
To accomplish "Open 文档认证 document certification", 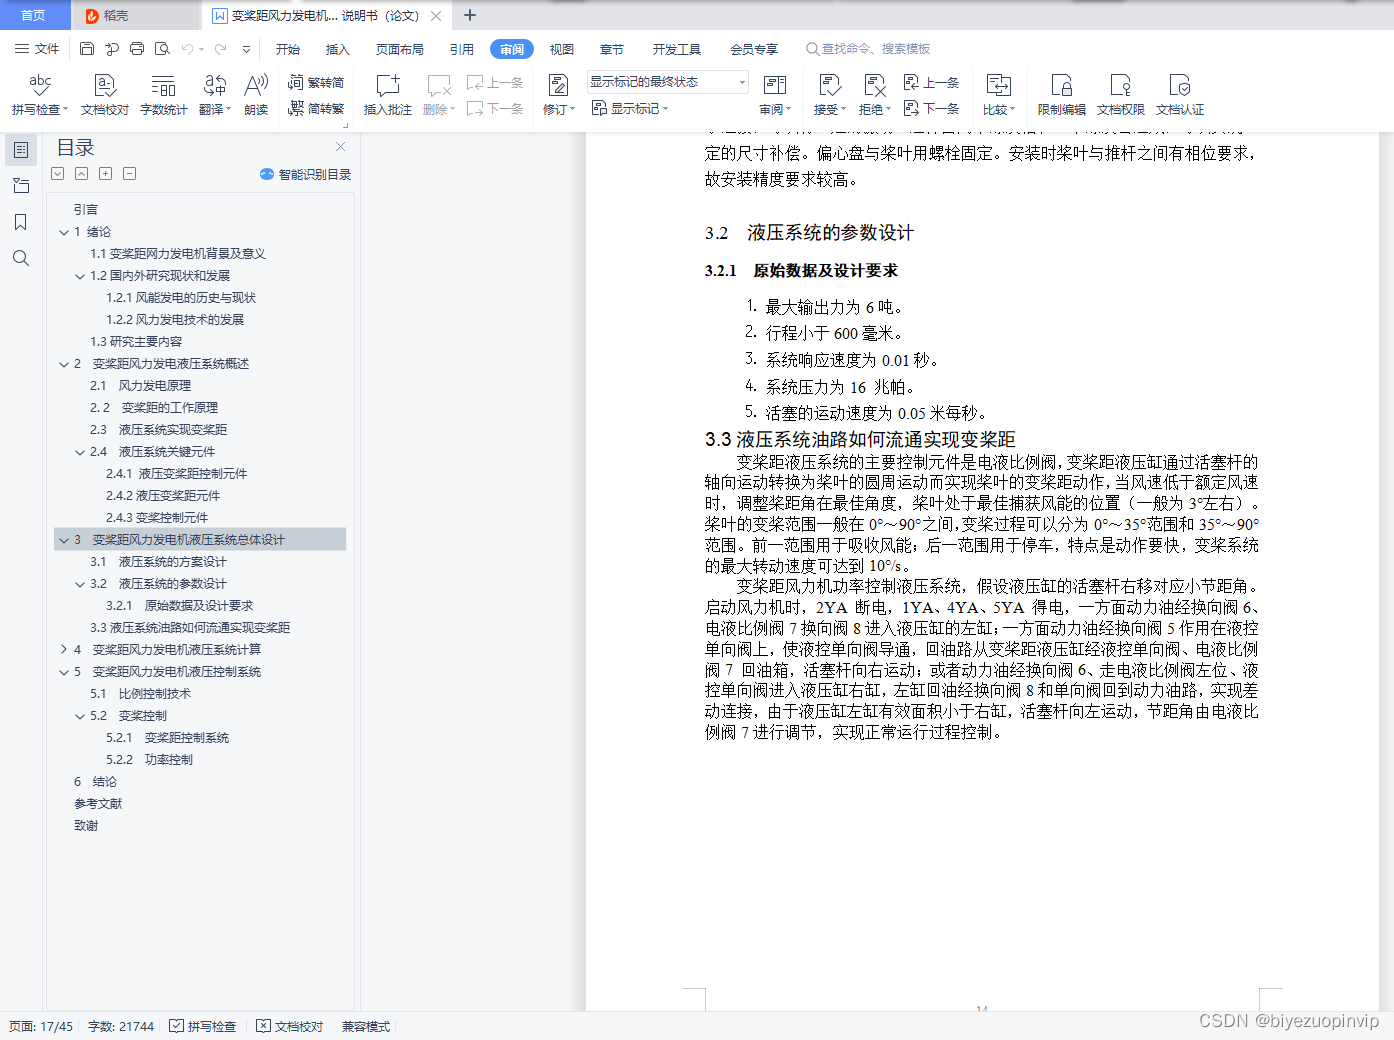I will [1180, 93].
